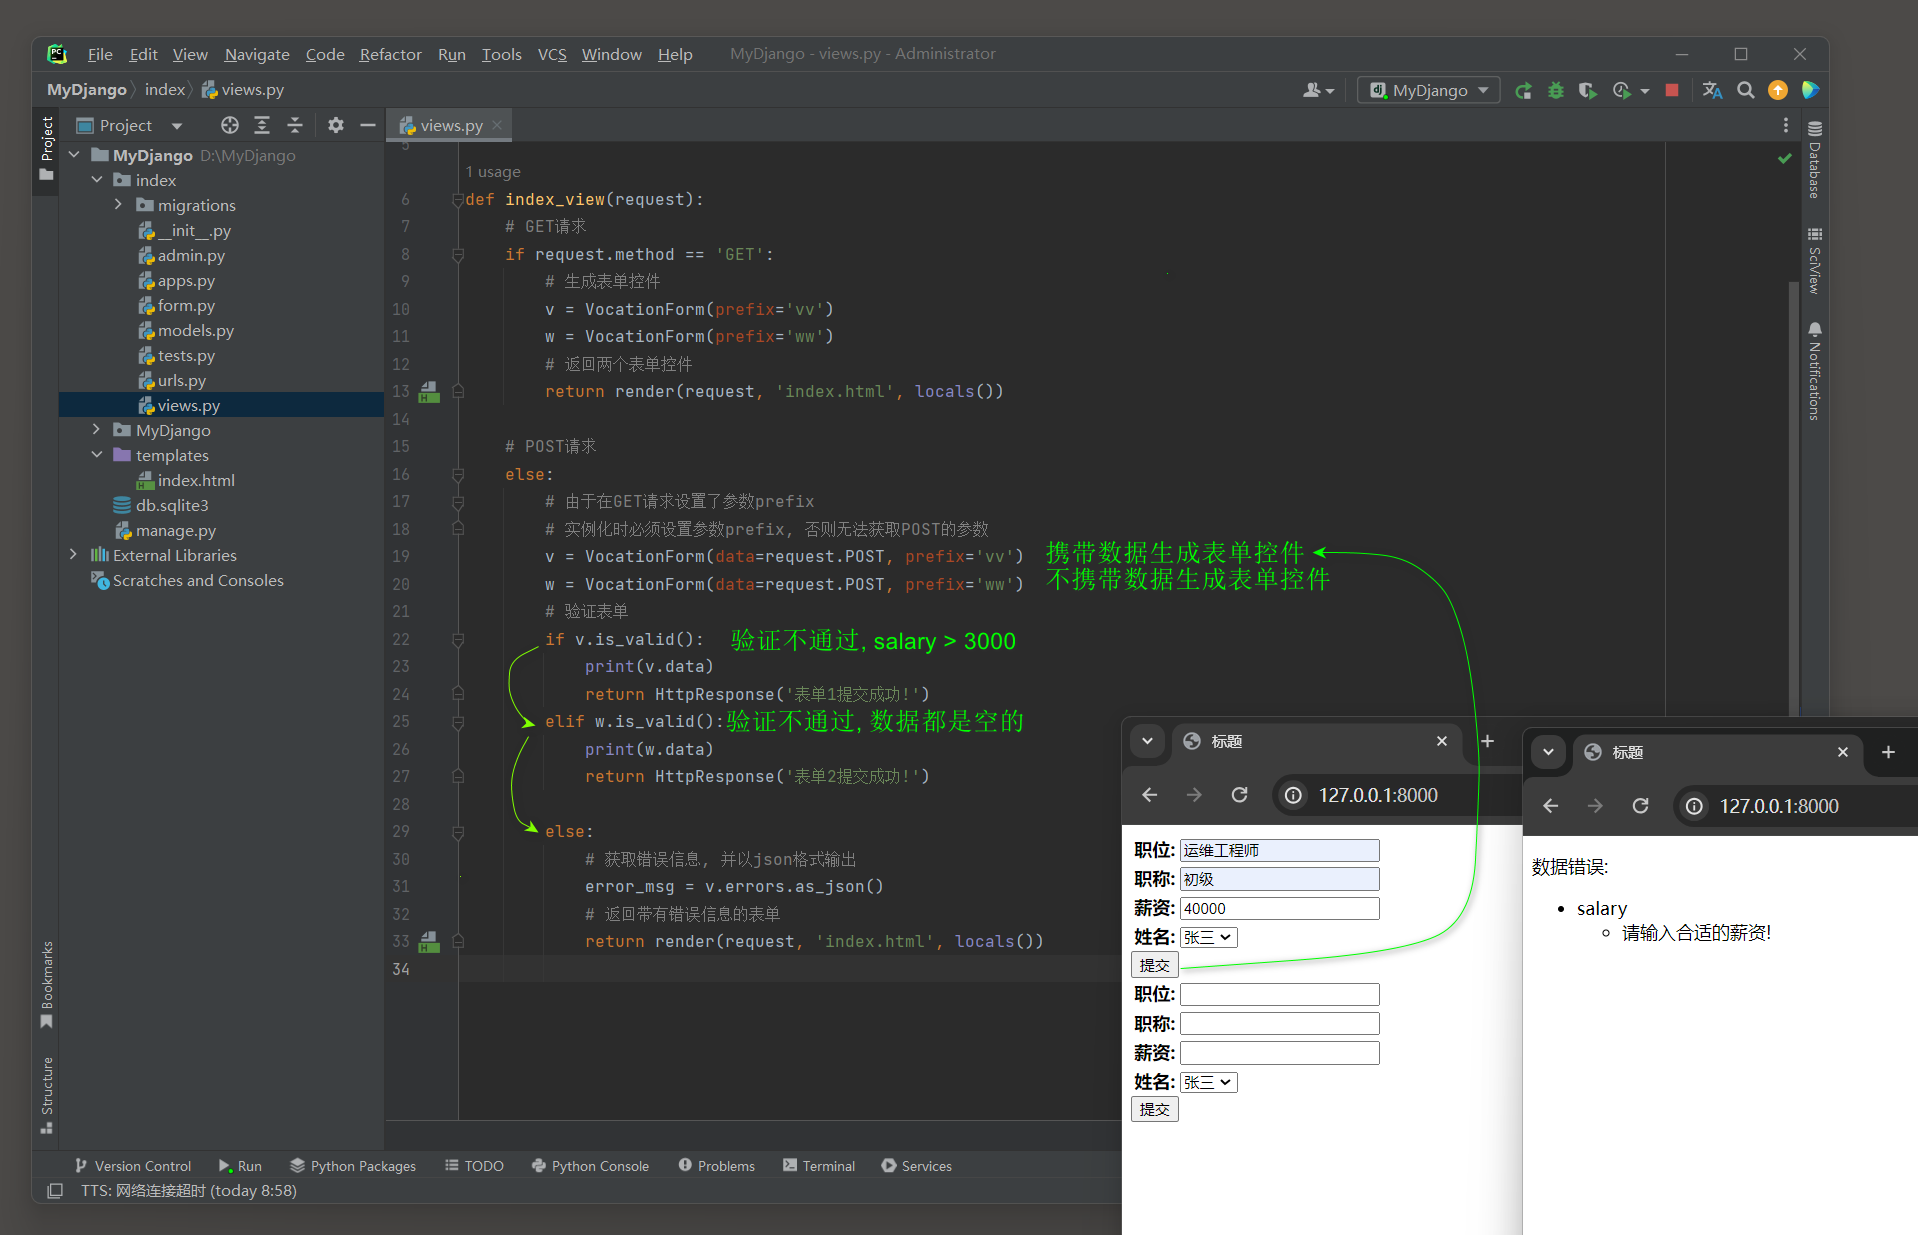Open the JetBrains toolbox colorful icon

click(x=1810, y=91)
